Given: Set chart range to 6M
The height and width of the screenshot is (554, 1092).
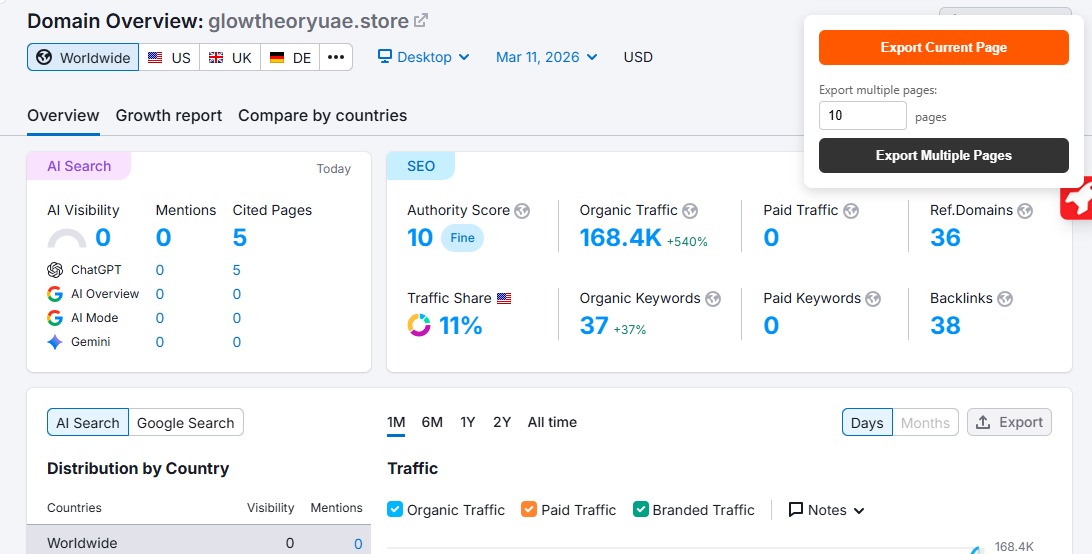Looking at the screenshot, I should pyautogui.click(x=432, y=422).
